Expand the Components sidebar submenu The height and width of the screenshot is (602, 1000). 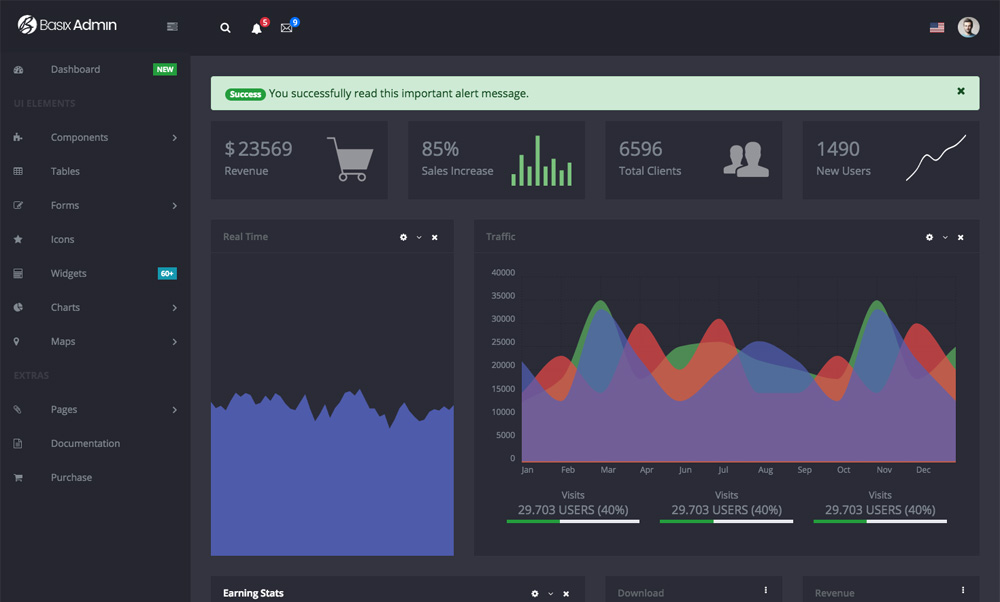coord(95,137)
